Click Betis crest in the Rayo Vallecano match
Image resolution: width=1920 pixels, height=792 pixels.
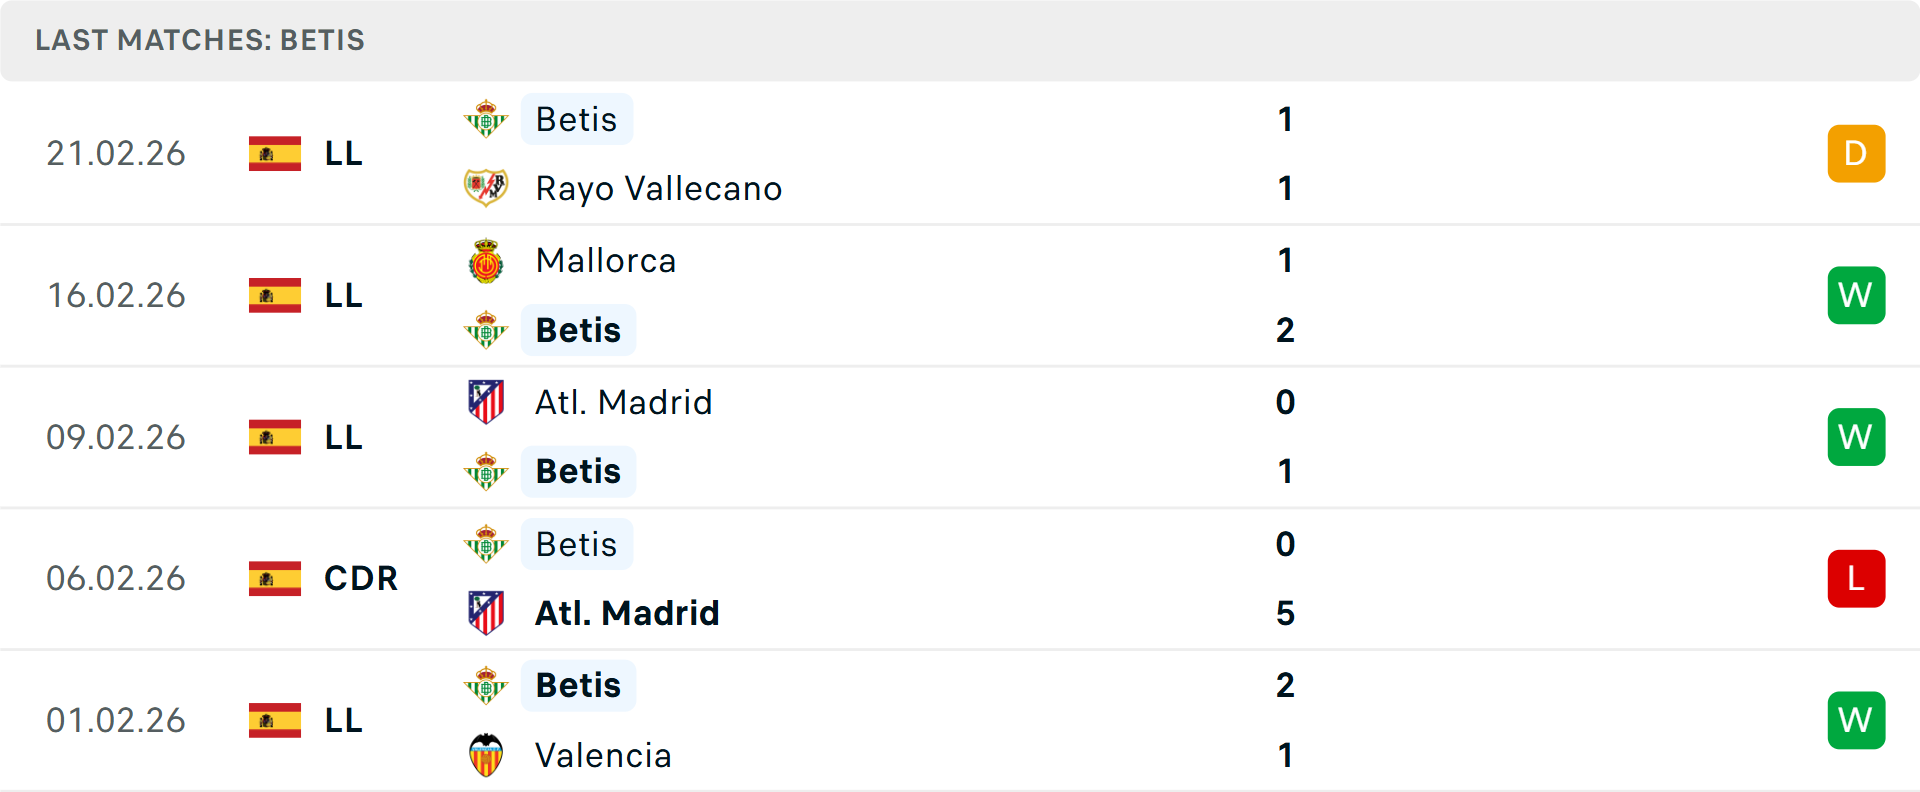pyautogui.click(x=486, y=119)
